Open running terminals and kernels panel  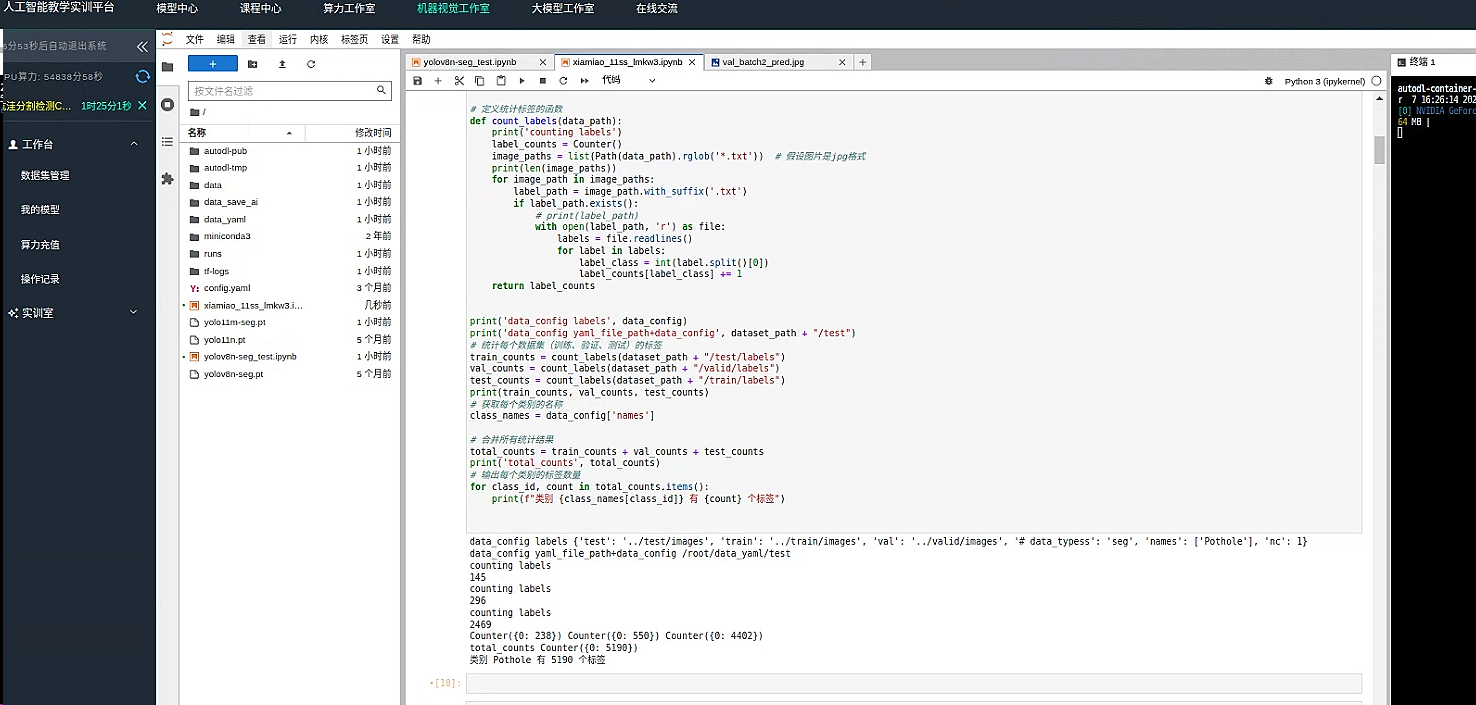[x=167, y=104]
